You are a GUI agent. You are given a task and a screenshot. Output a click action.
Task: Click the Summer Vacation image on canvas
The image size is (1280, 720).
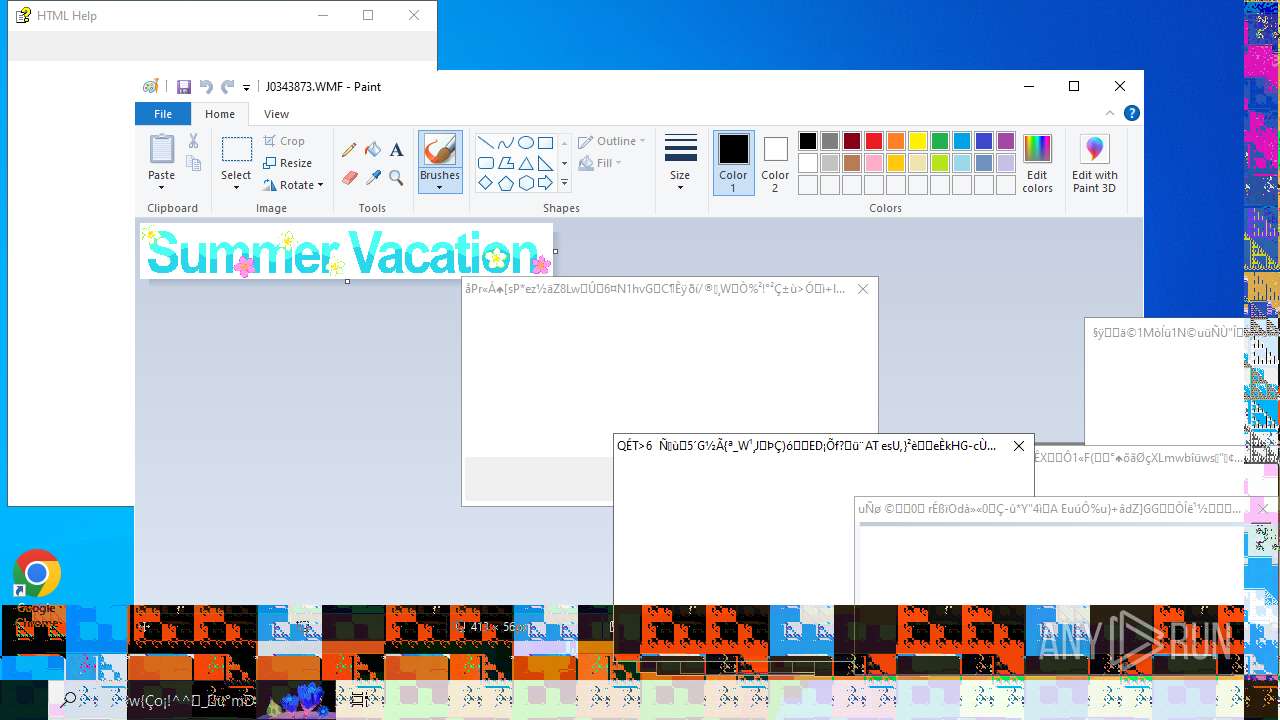coord(346,251)
